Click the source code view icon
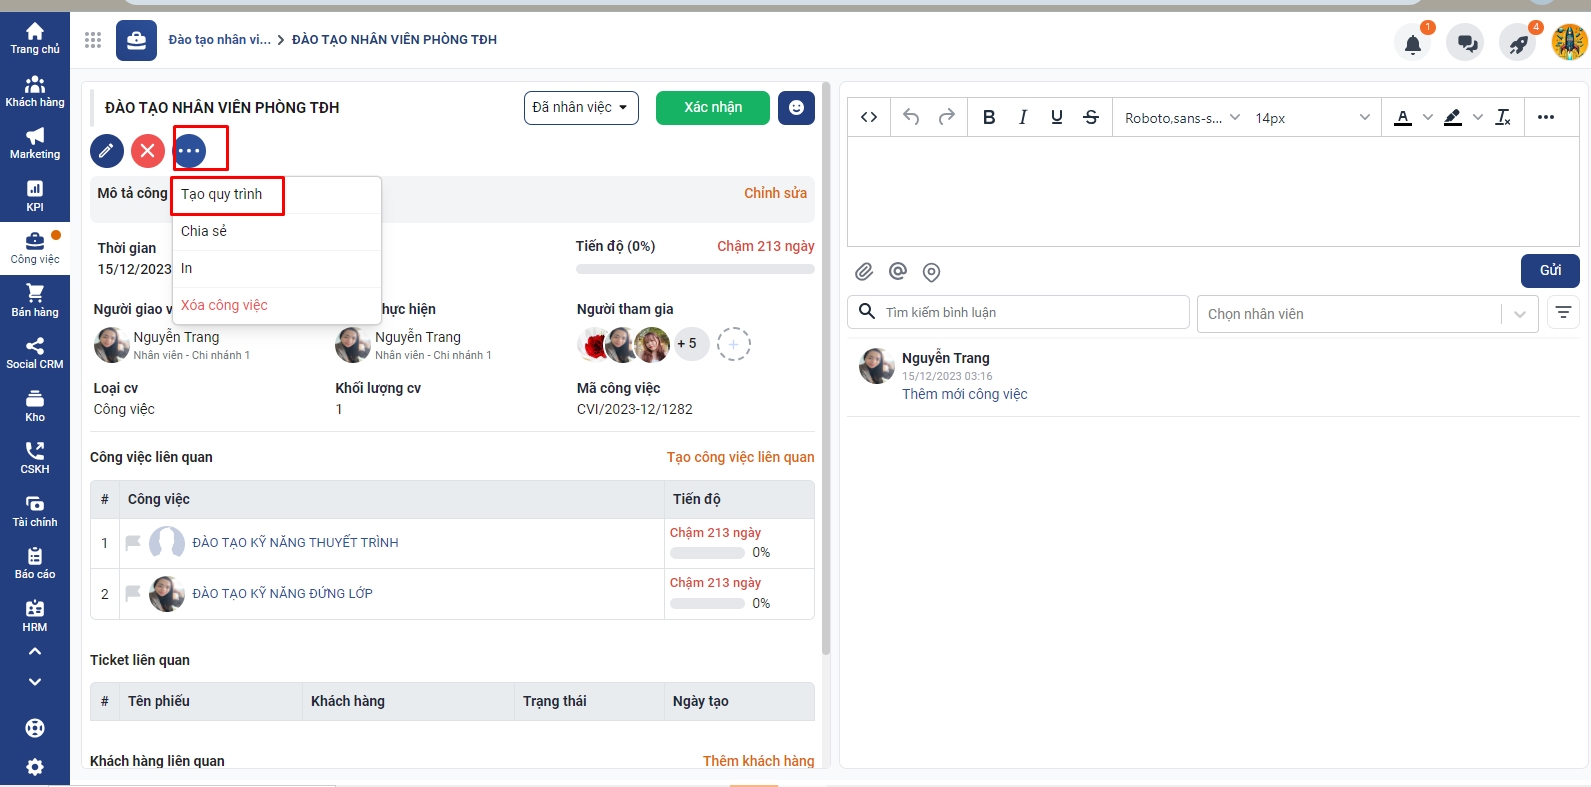 (869, 118)
